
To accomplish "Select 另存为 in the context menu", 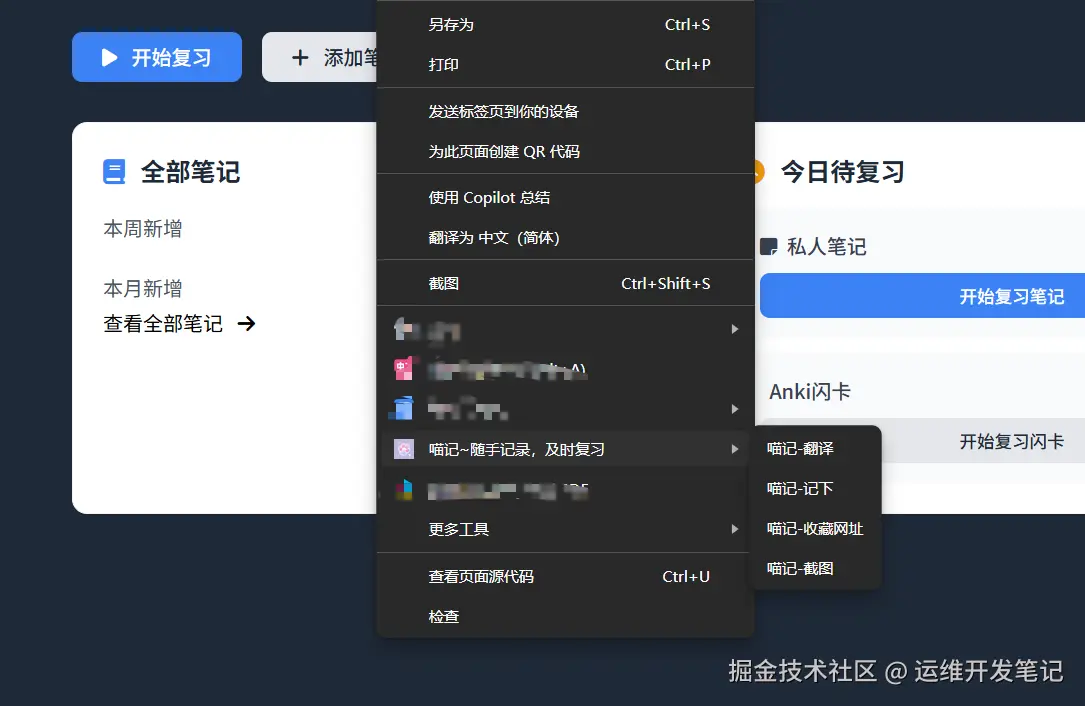I will pyautogui.click(x=565, y=25).
